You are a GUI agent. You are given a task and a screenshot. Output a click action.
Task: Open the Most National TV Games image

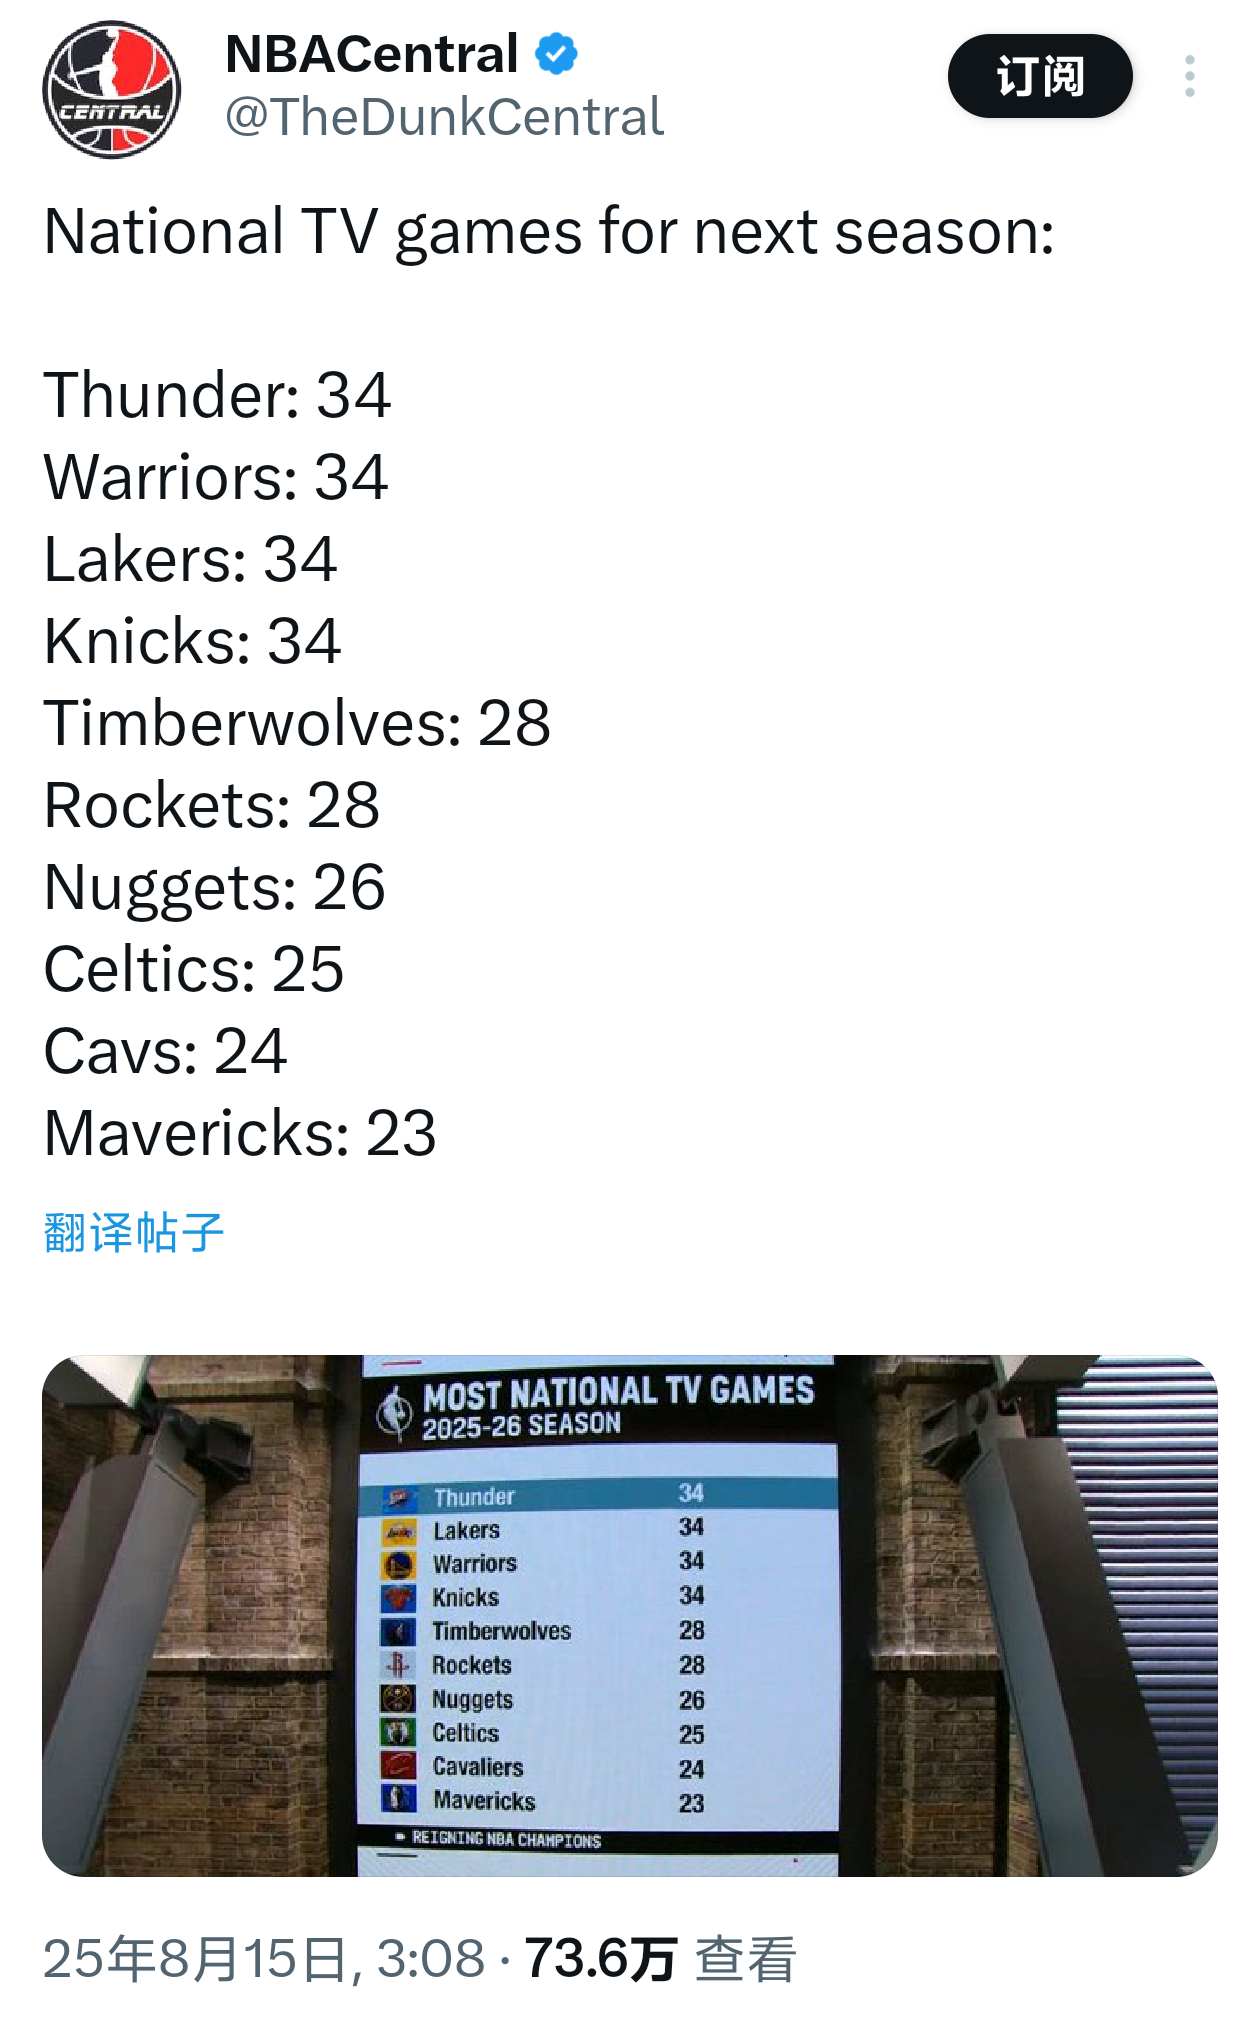click(x=630, y=1615)
